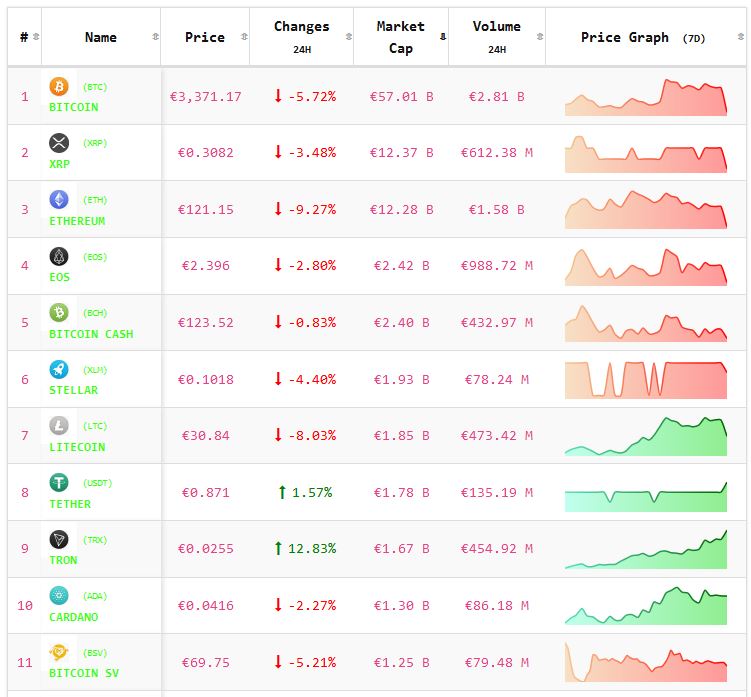Sort table by Name column arrows
Image resolution: width=751 pixels, height=697 pixels.
click(155, 37)
